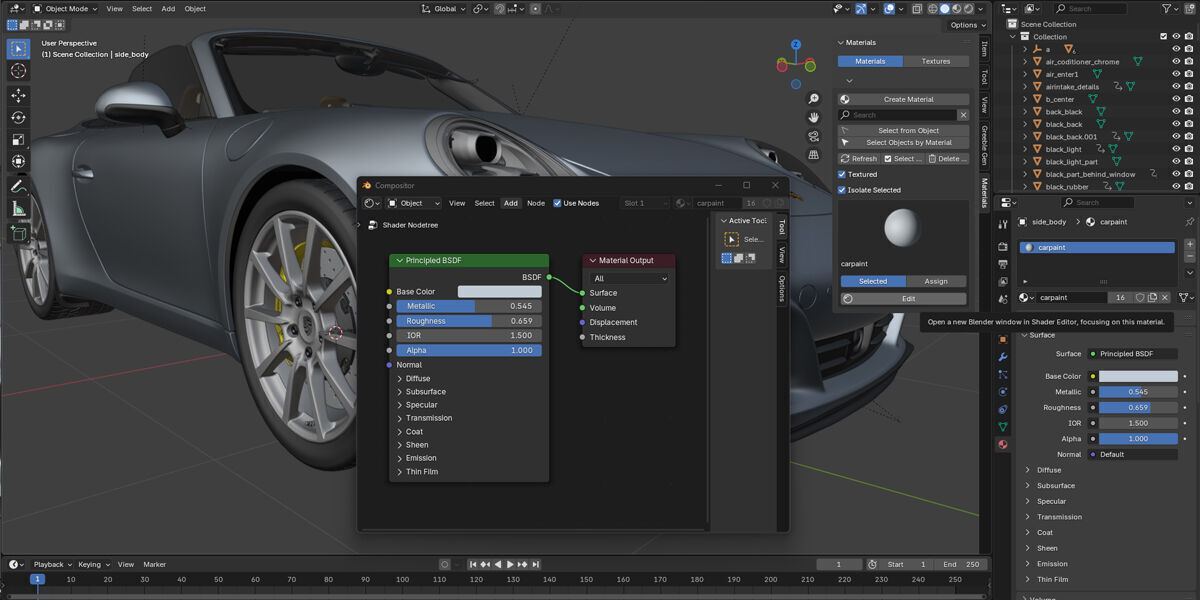Hide black_light object in viewport
The width and height of the screenshot is (1200, 600).
click(x=1176, y=149)
